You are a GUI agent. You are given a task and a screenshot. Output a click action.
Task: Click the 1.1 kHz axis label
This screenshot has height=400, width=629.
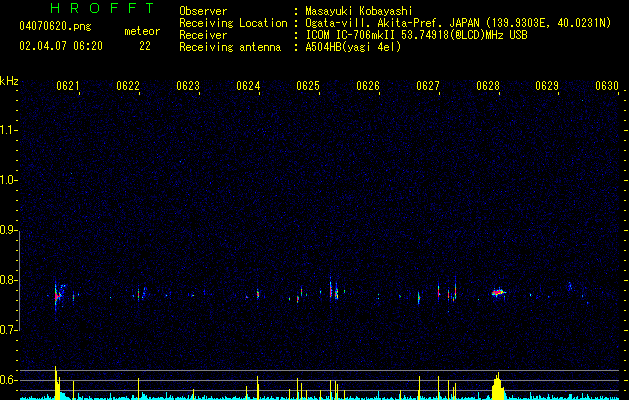click(8, 130)
